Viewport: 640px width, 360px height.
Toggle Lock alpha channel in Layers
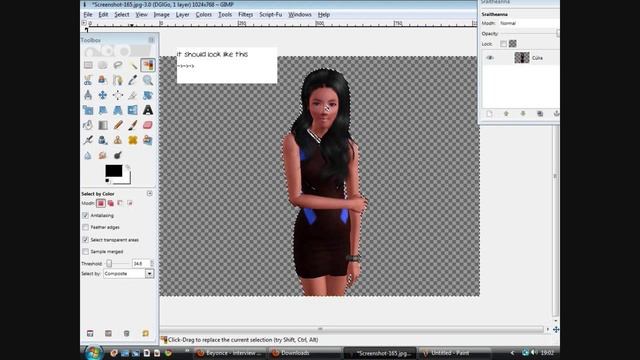(x=513, y=44)
